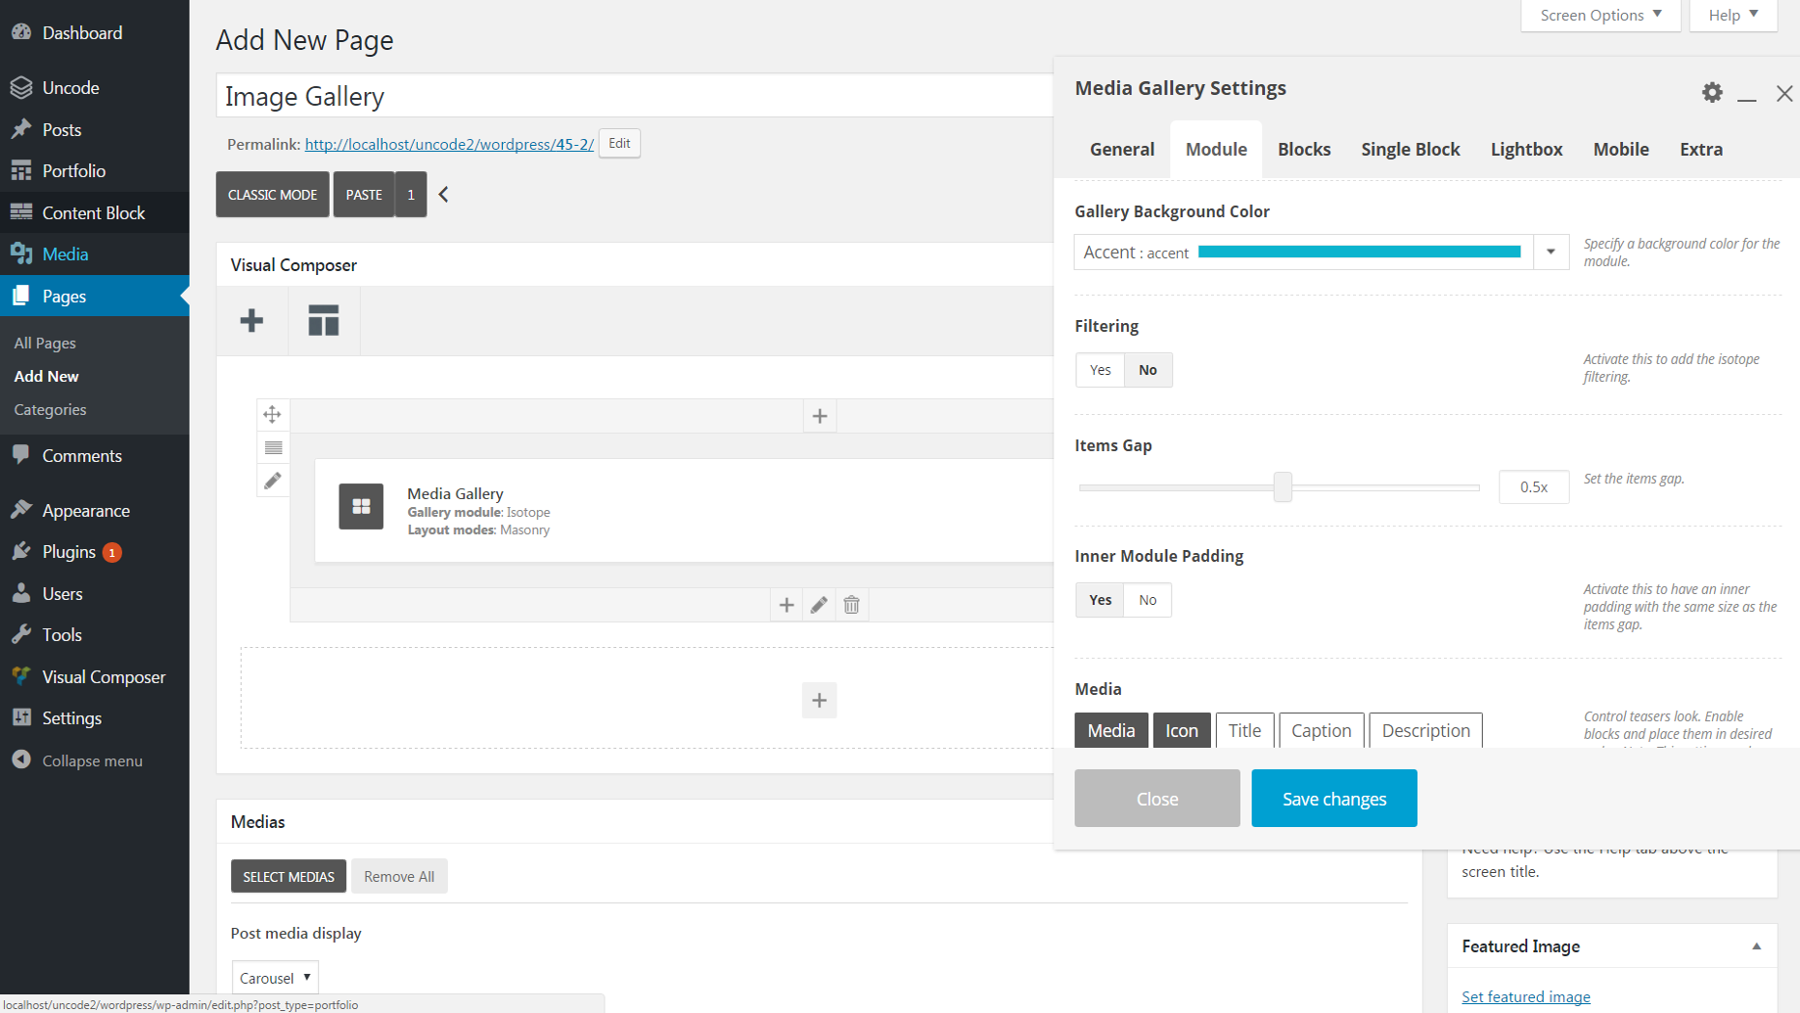Screen dimensions: 1800x1013
Task: Click the Visual Composer sidebar icon
Action: click(x=21, y=677)
